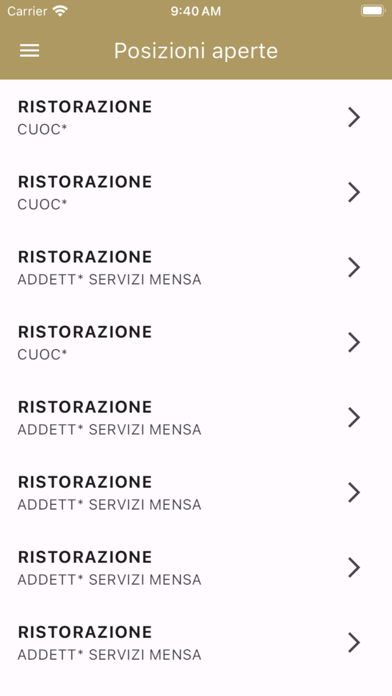Tap the Wi-Fi status icon
392x696 pixels.
click(60, 11)
